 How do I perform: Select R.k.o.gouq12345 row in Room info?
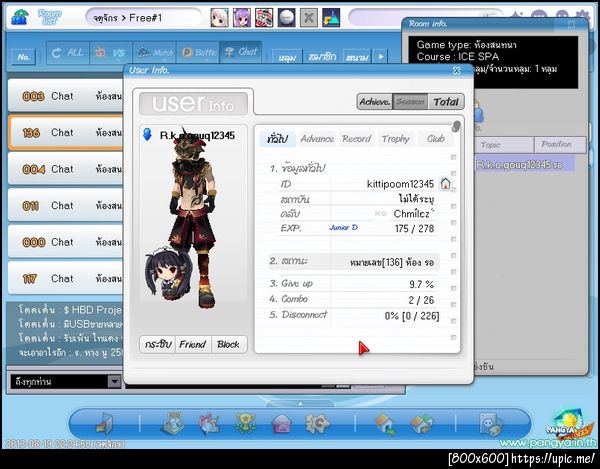[x=525, y=164]
